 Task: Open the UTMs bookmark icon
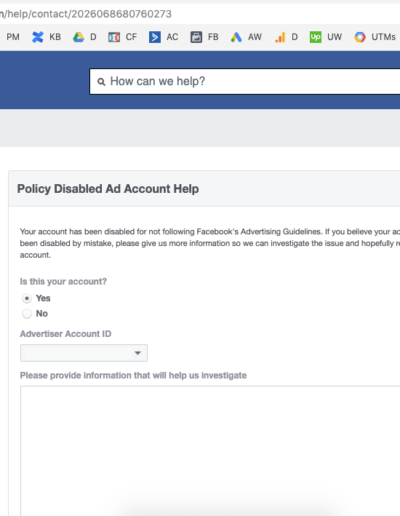tap(360, 37)
